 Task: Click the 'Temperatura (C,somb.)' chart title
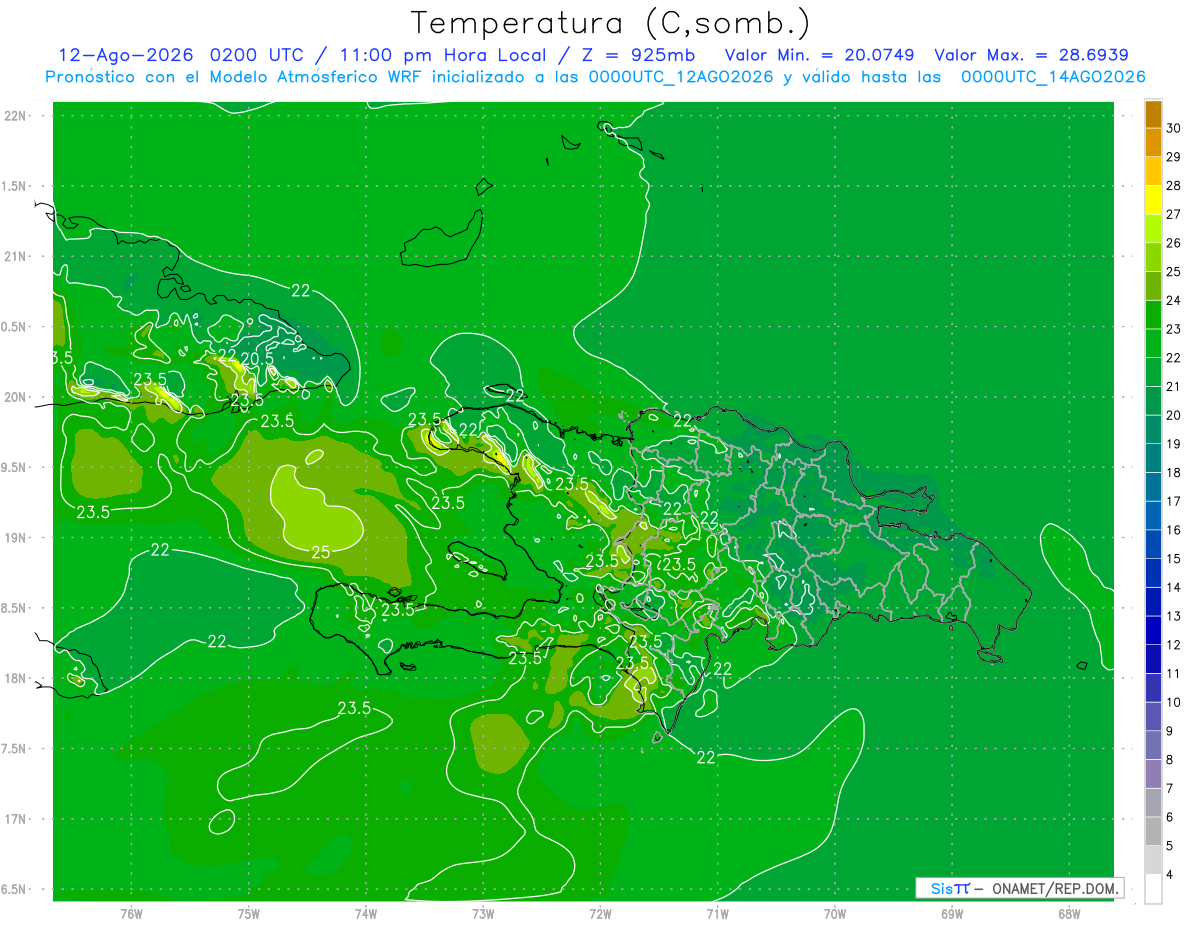[x=609, y=24]
